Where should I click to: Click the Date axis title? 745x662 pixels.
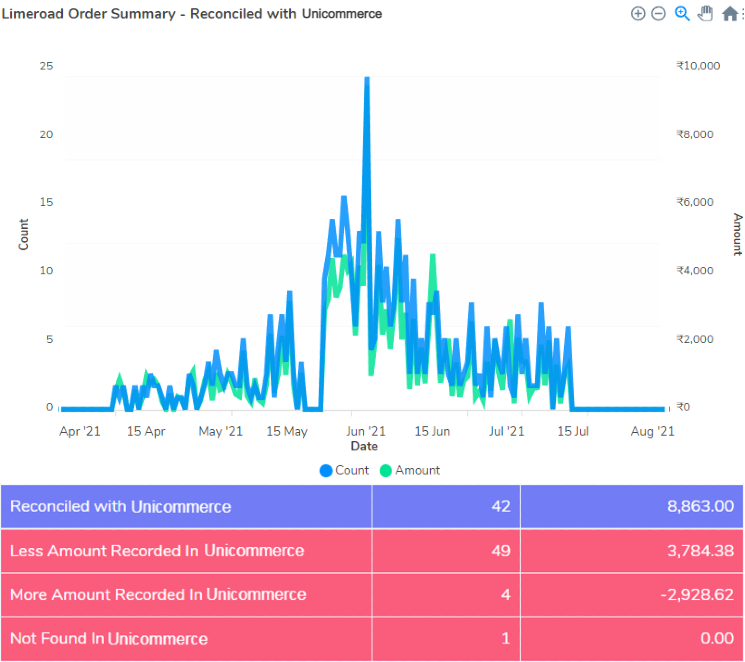click(364, 446)
